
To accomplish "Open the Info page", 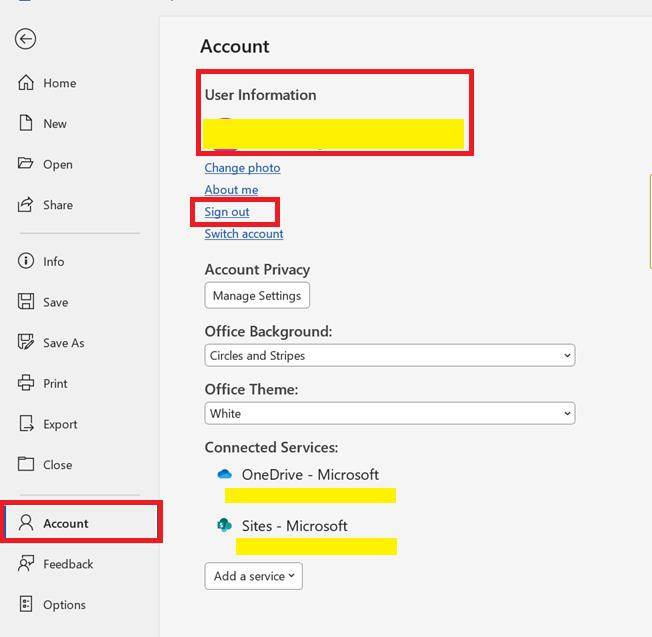I will 54,262.
